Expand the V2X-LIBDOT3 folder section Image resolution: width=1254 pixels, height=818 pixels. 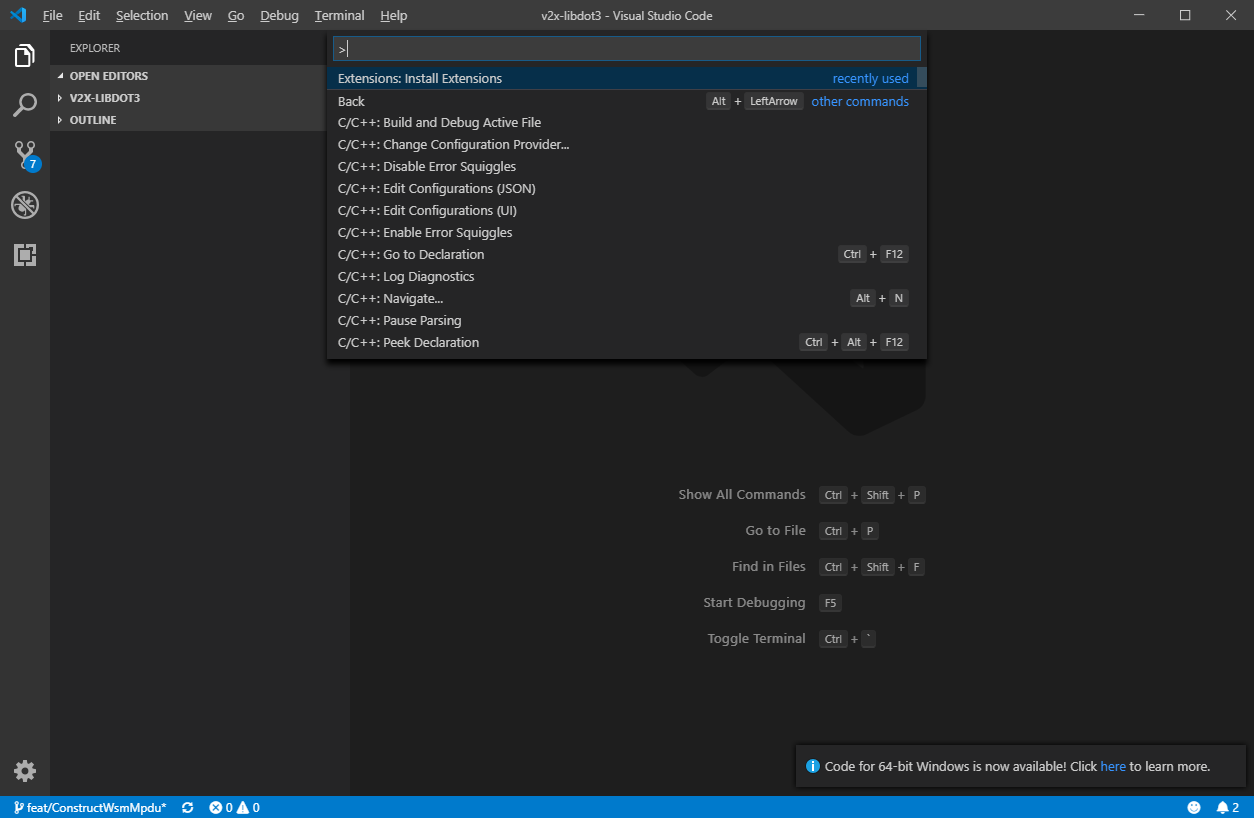(188, 98)
